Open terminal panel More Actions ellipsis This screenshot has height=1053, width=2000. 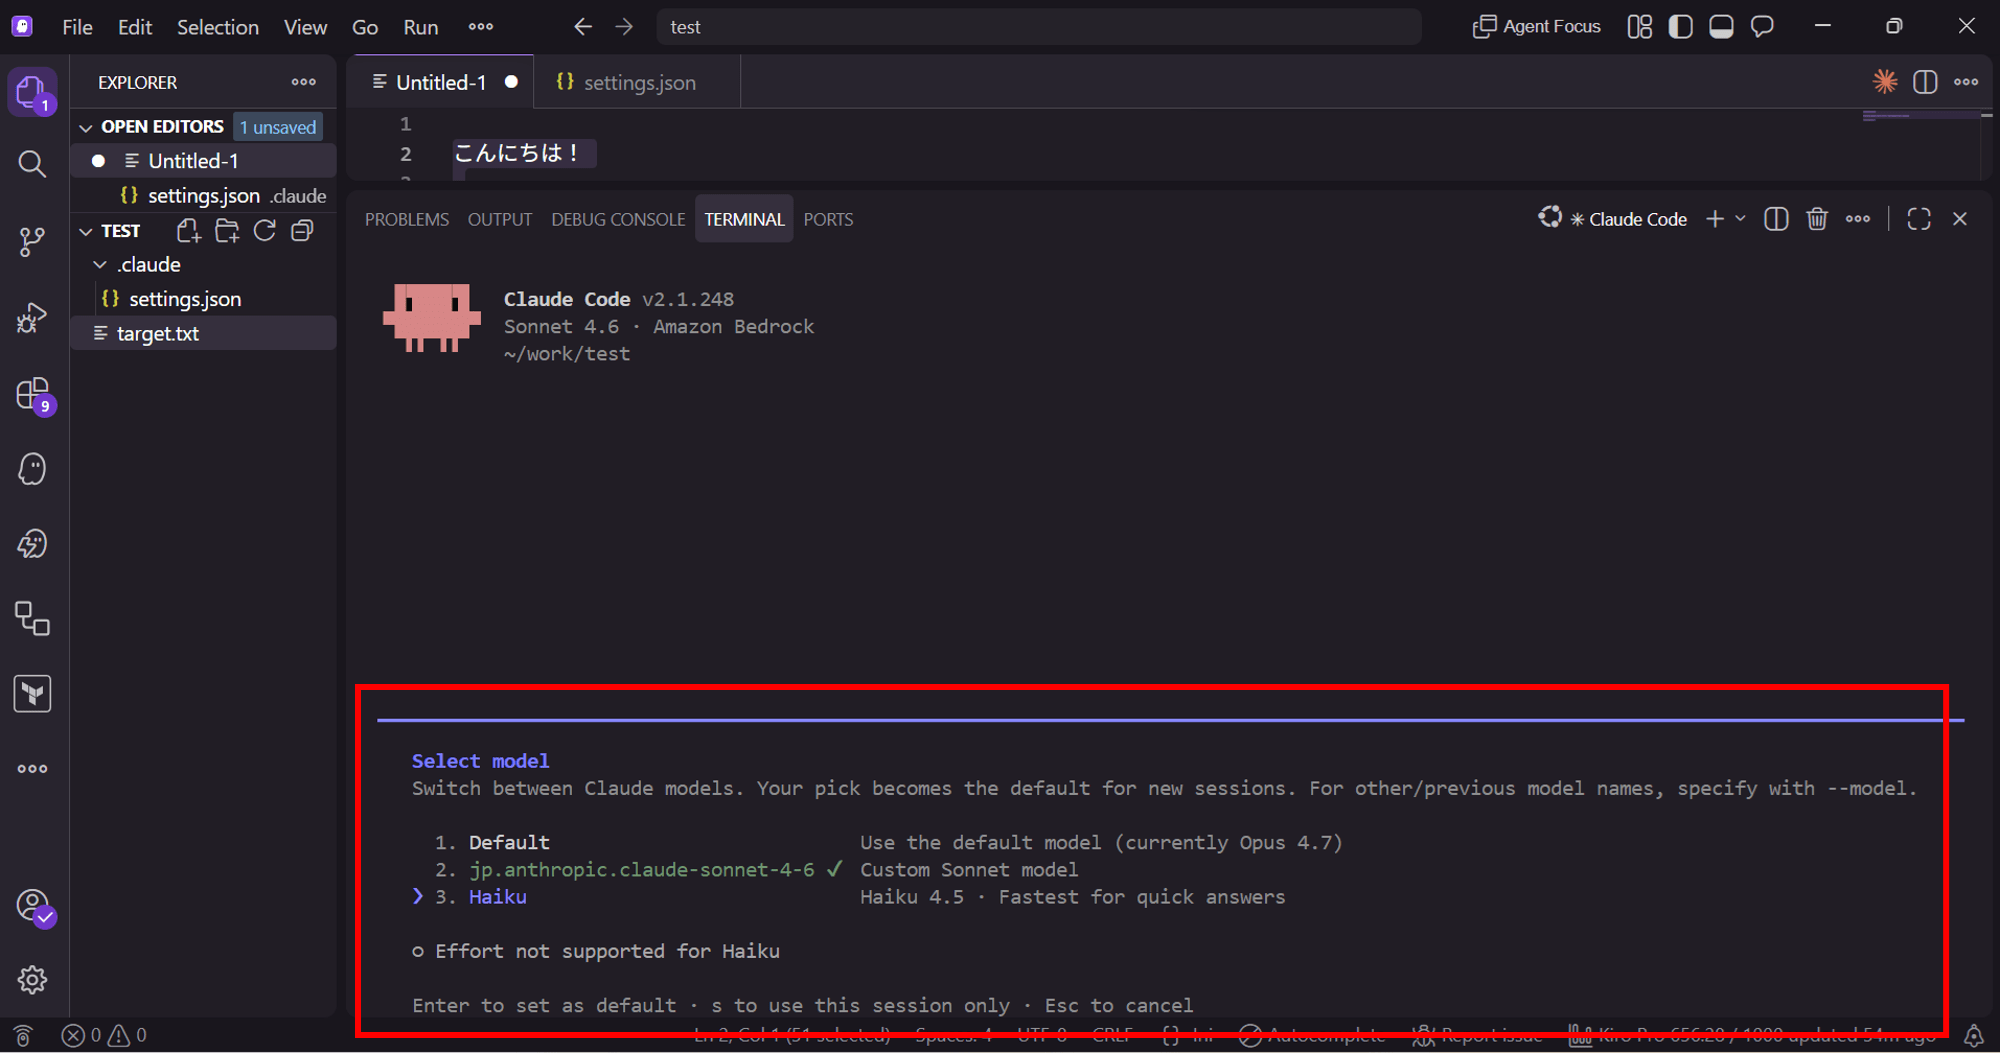point(1858,219)
